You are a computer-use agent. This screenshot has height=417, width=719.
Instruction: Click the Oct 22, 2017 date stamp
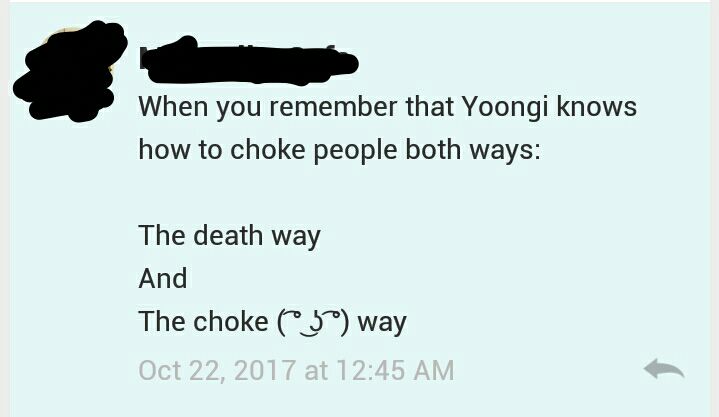tap(217, 370)
